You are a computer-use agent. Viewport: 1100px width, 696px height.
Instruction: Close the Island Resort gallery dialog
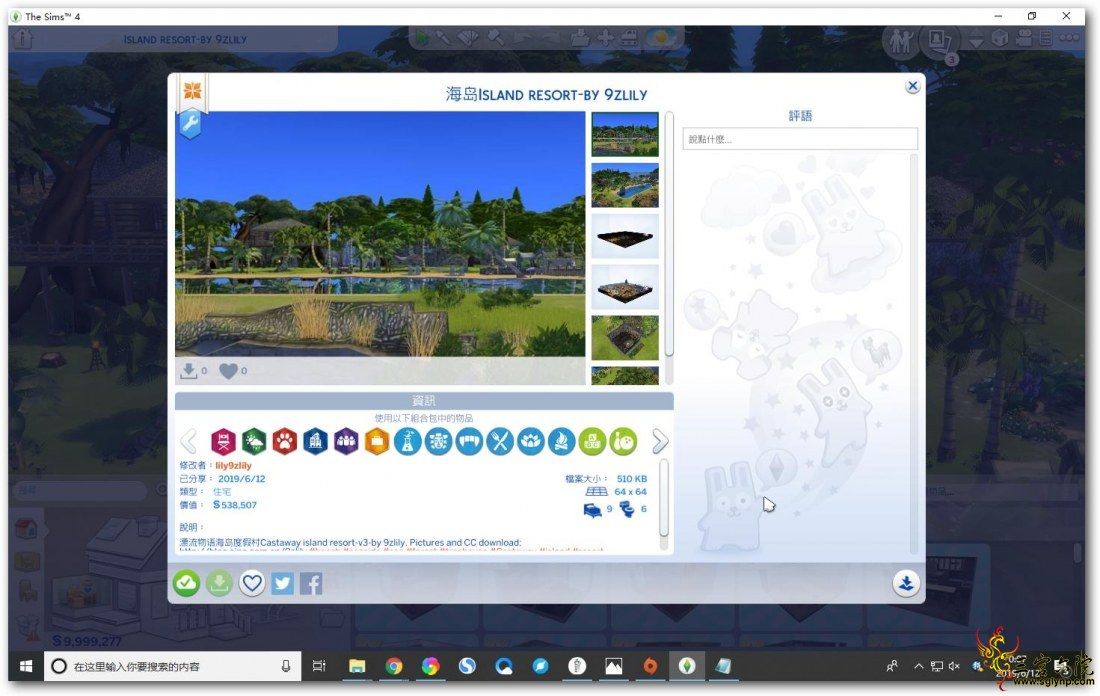pos(912,86)
